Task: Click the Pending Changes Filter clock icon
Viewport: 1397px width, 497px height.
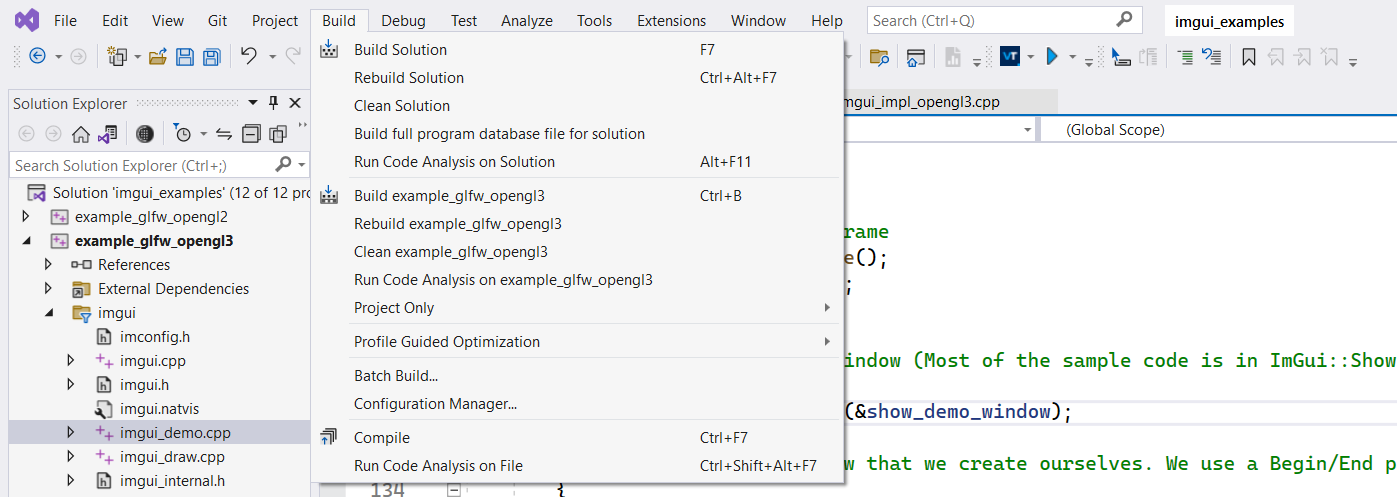Action: pos(182,133)
